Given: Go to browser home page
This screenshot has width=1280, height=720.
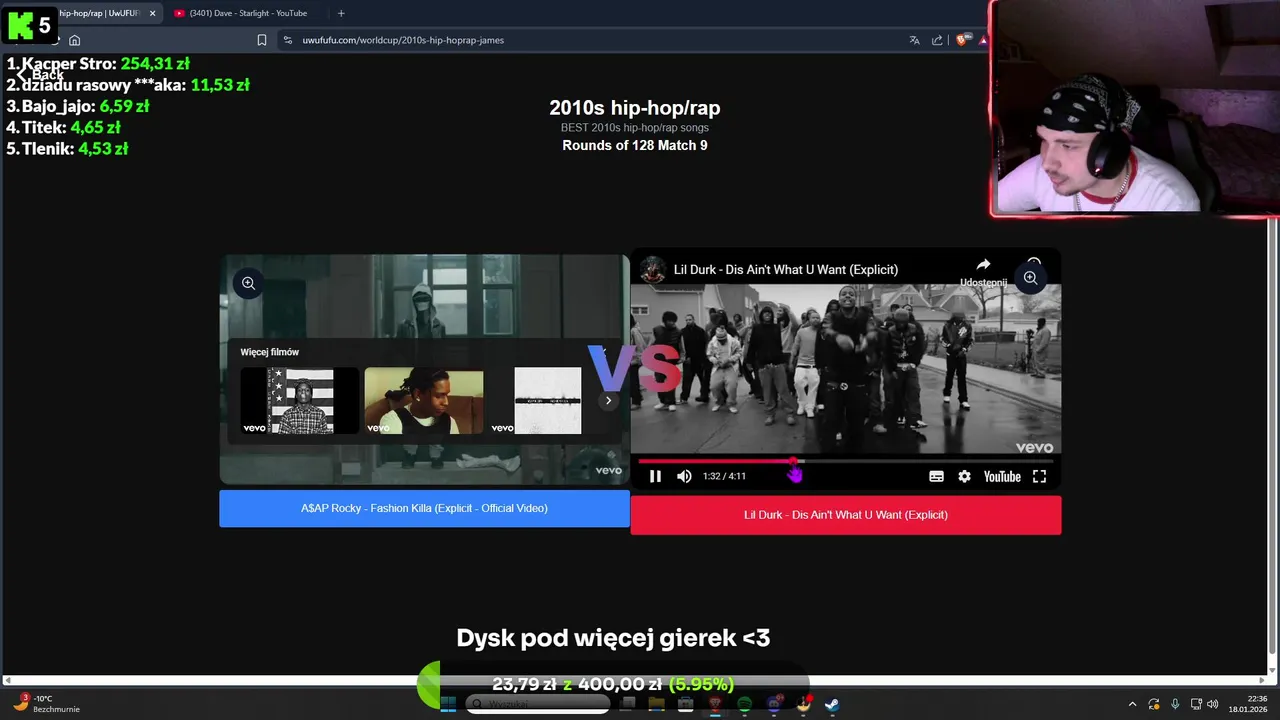Looking at the screenshot, I should 74,40.
